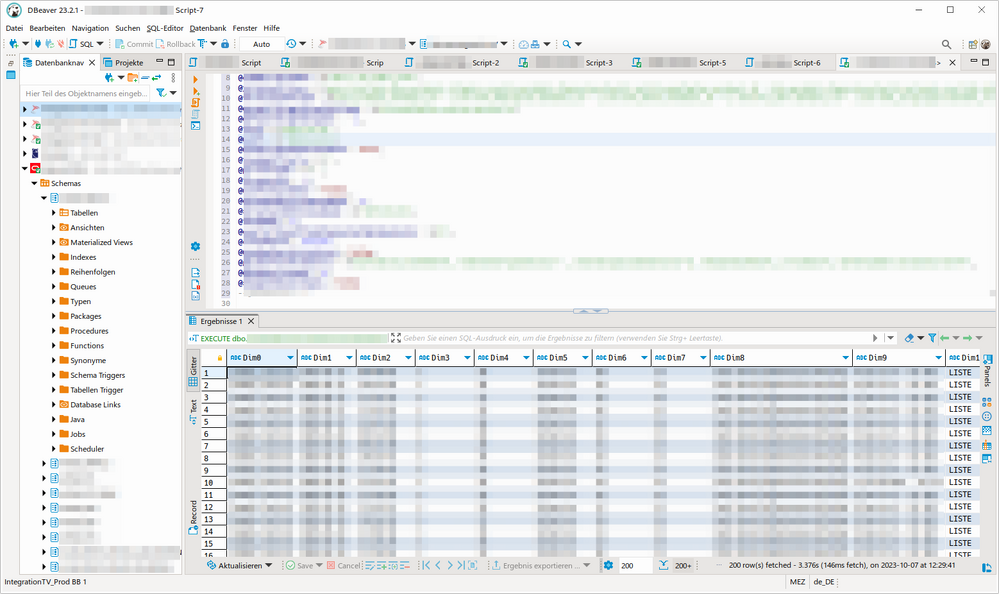Click the MEZ timezone in the status bar
999x594 pixels.
(x=797, y=582)
